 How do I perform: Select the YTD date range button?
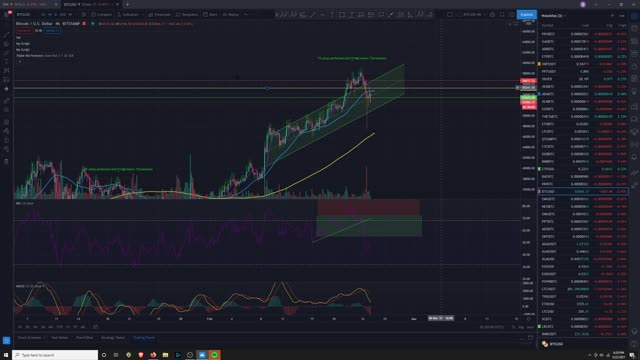[60, 327]
